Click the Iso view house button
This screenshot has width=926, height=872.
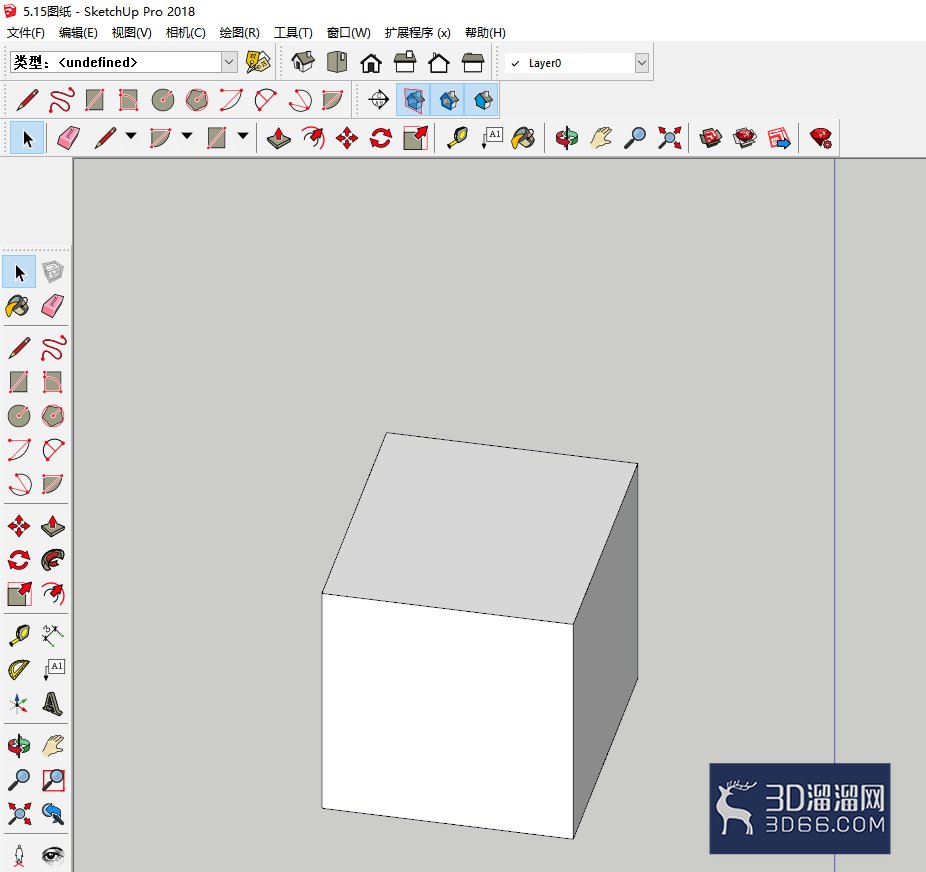(x=303, y=62)
